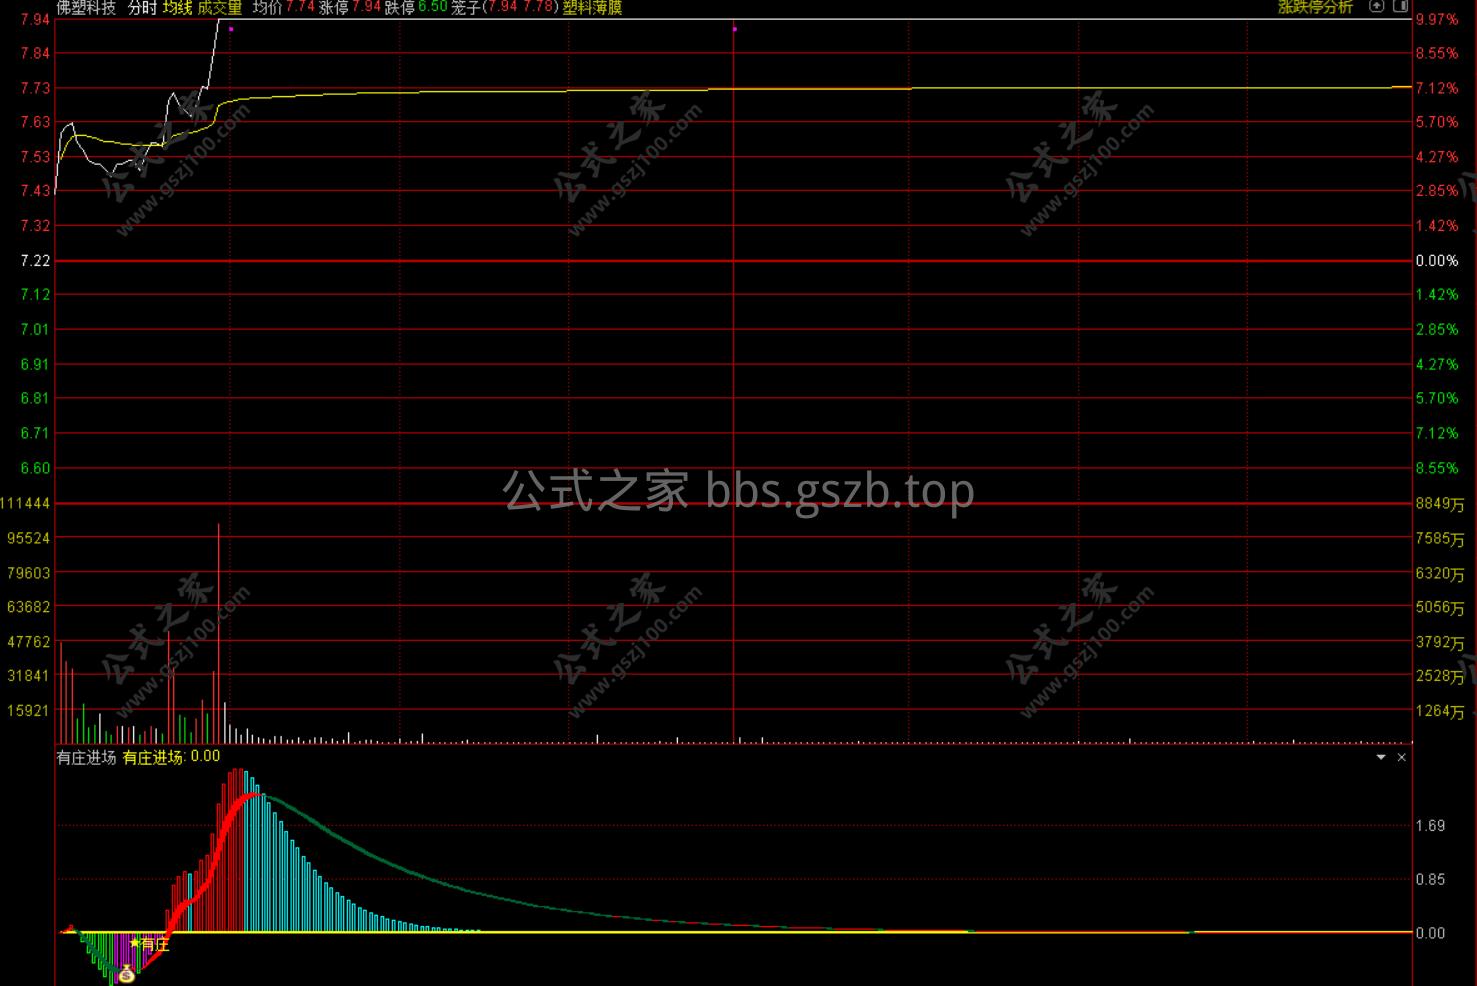Close the 有庄进场 indicator panel

[1402, 757]
